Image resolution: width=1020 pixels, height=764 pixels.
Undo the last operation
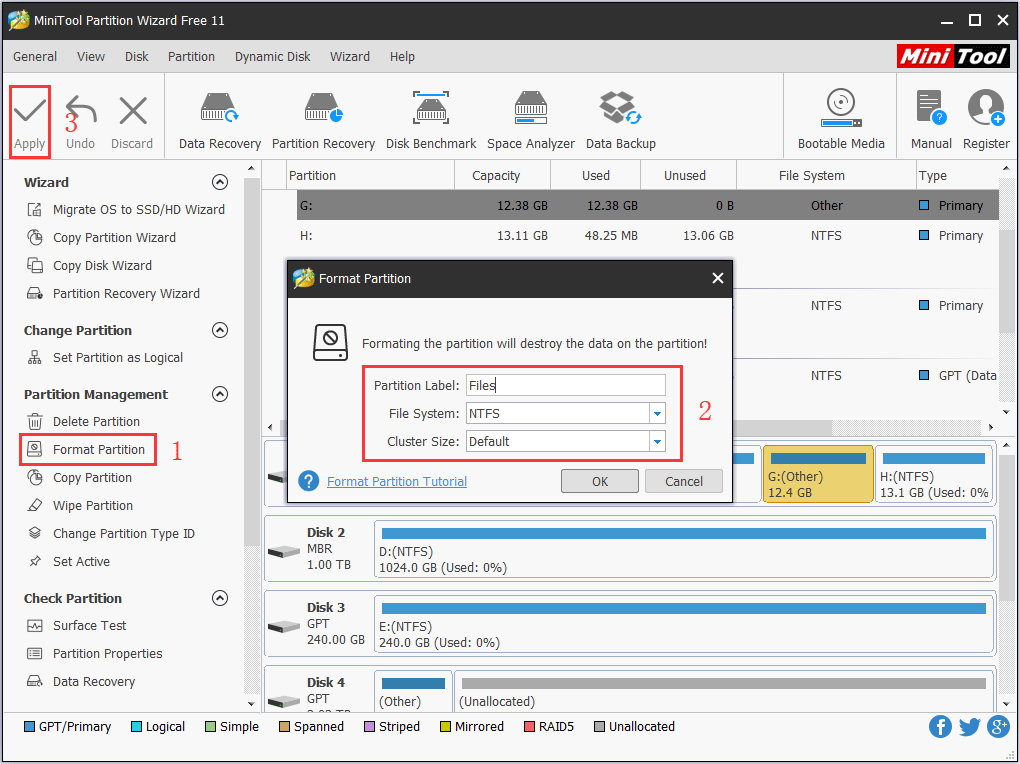coord(81,122)
